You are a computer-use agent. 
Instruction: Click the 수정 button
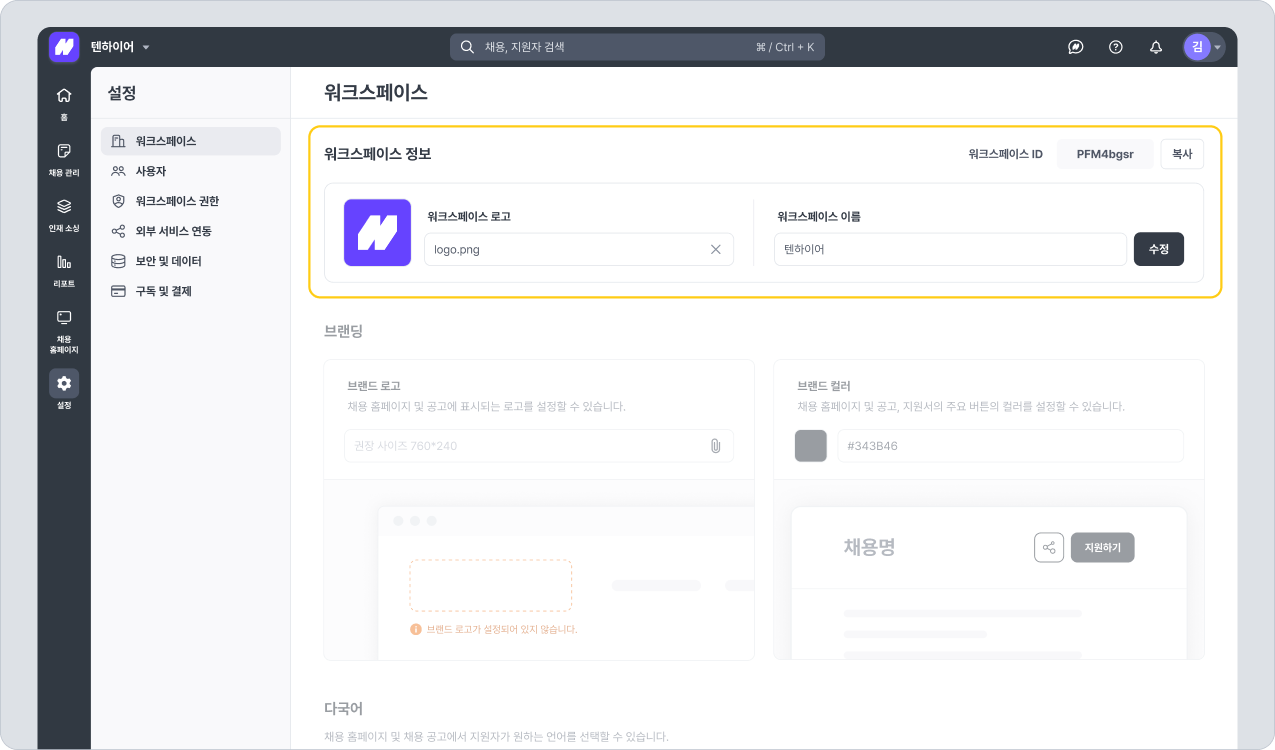(1159, 249)
